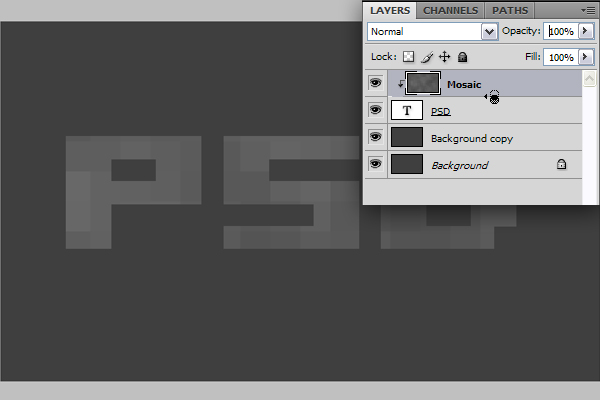Select the layer named PSD
Screen dimensions: 600x400
click(440, 111)
